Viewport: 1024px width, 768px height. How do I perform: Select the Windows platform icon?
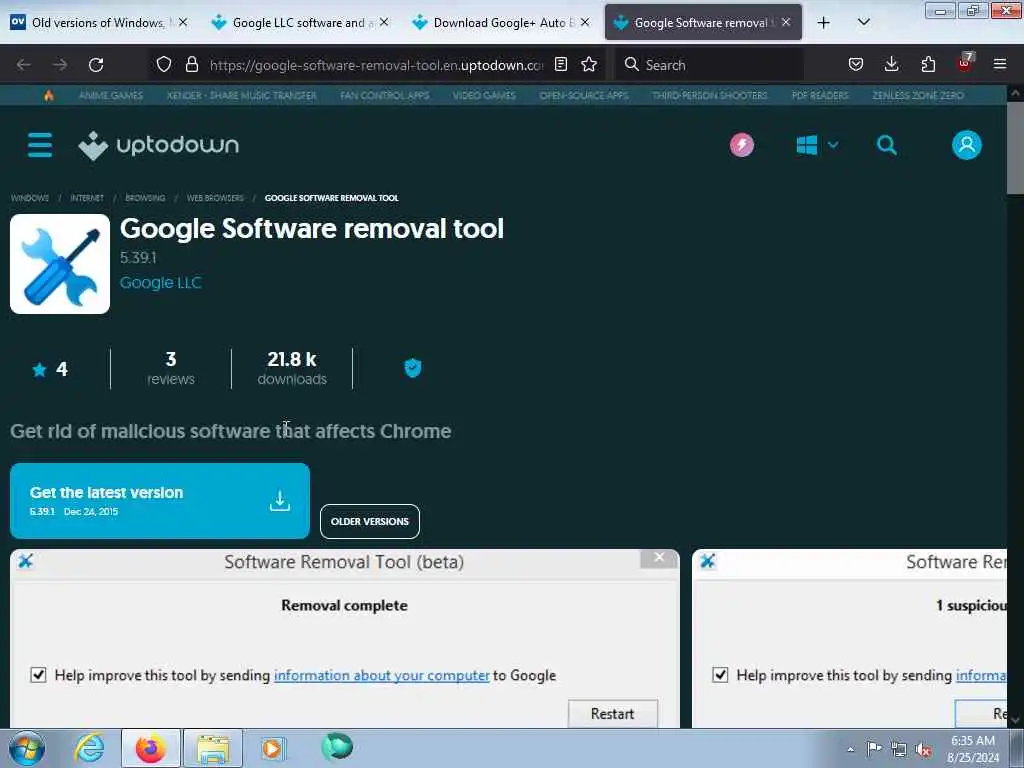click(x=807, y=145)
